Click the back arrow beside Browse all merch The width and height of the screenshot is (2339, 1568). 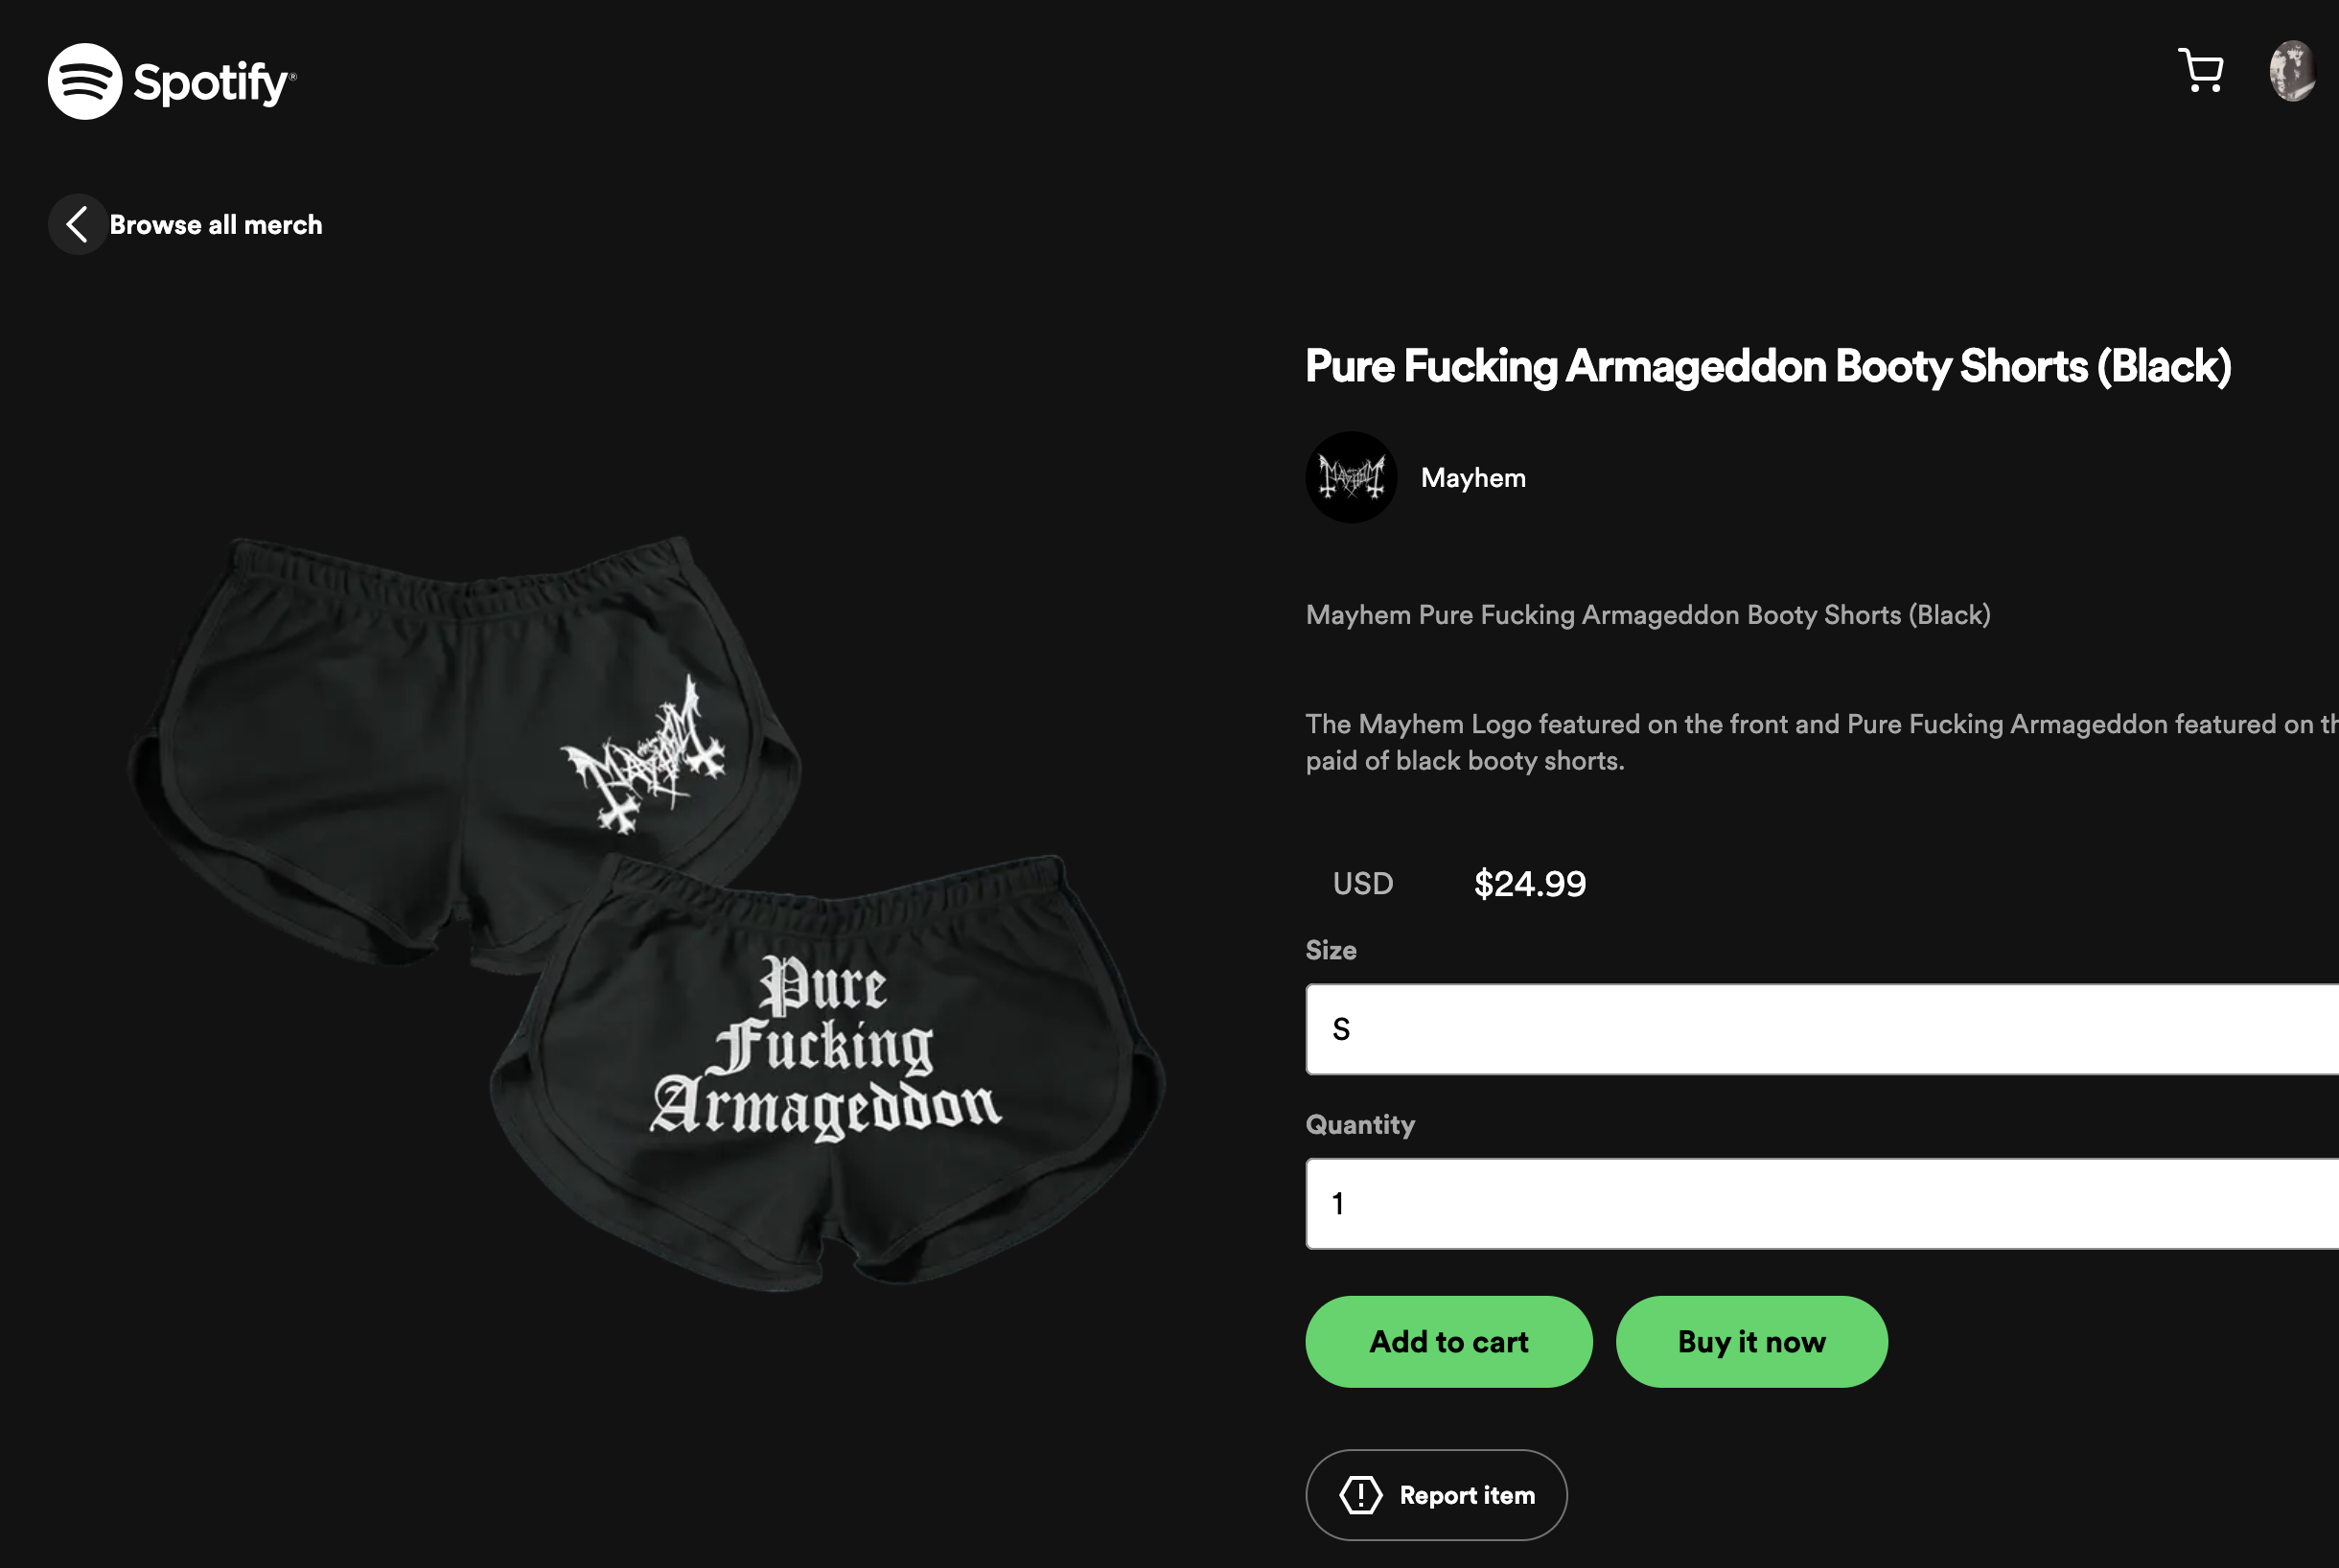click(x=78, y=224)
